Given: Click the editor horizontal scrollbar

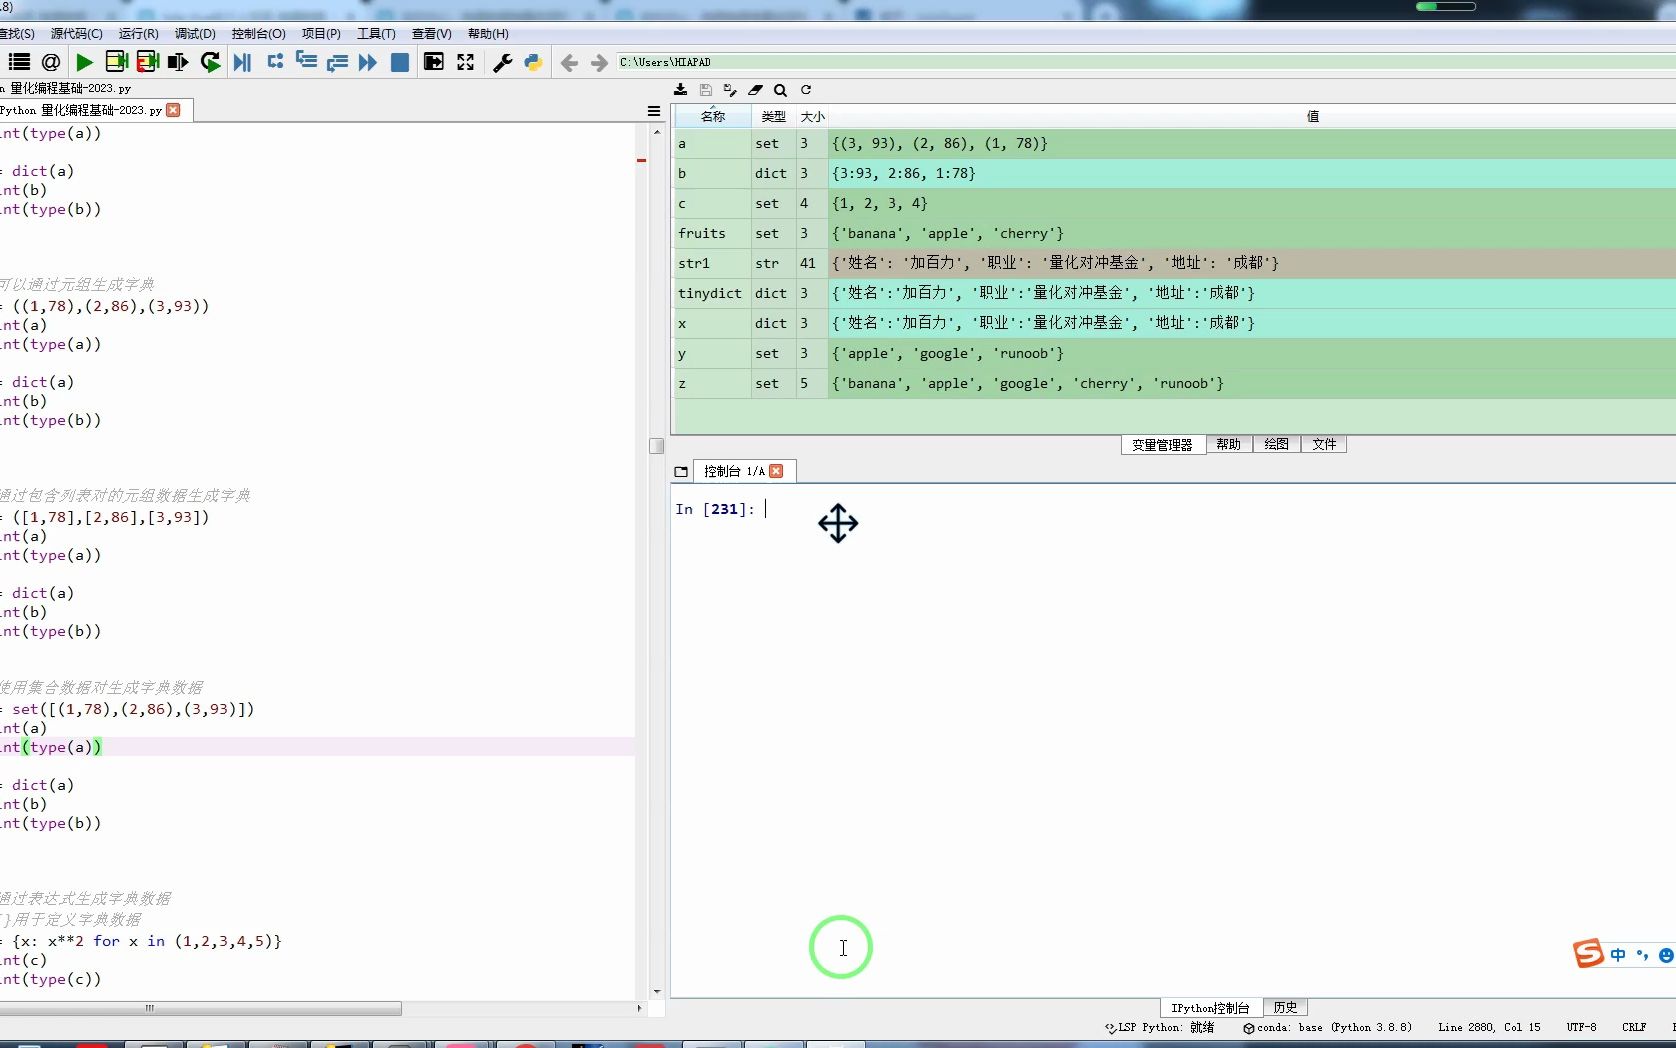Looking at the screenshot, I should [200, 1008].
